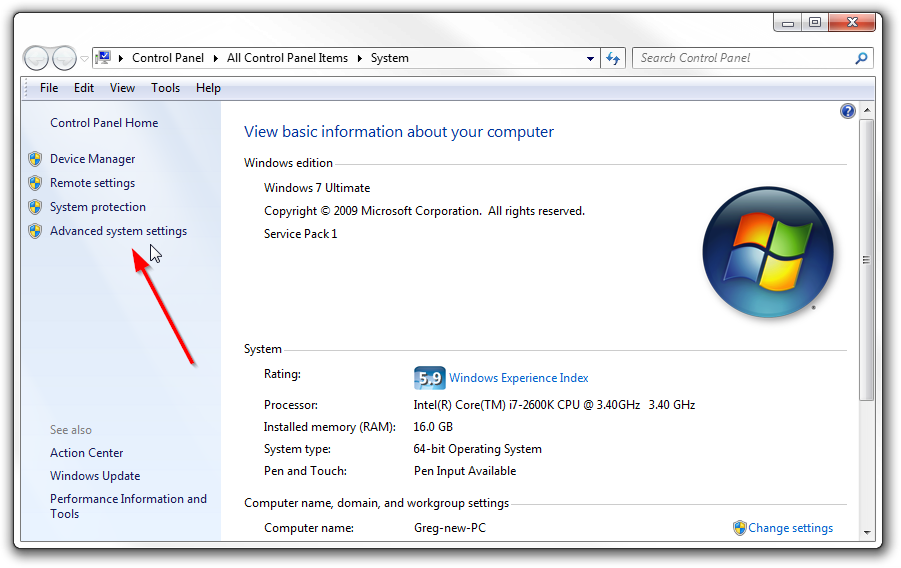Click the Copyright 2009 Microsoft Corporation text
The height and width of the screenshot is (568, 901).
click(x=425, y=211)
